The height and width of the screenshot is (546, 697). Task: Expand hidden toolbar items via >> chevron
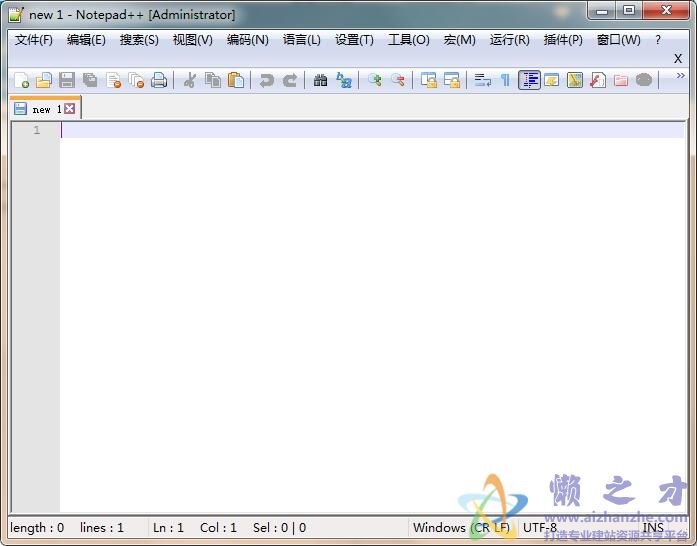(680, 76)
